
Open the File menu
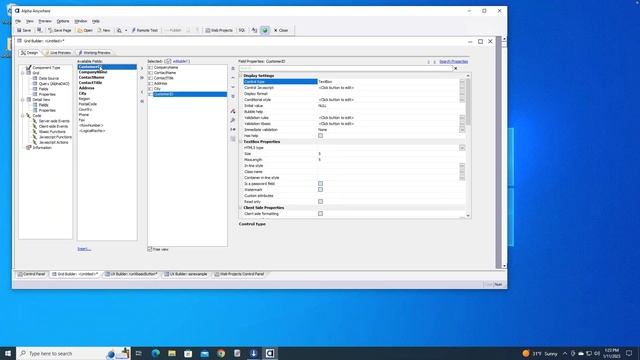click(x=18, y=21)
